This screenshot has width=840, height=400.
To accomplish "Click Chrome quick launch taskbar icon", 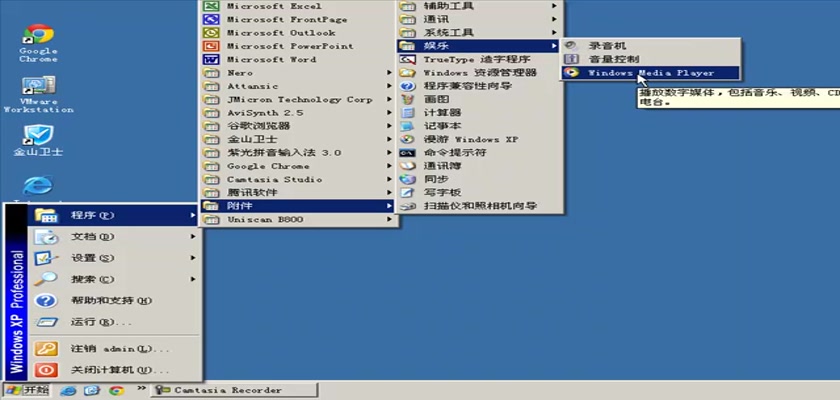I will [x=117, y=390].
